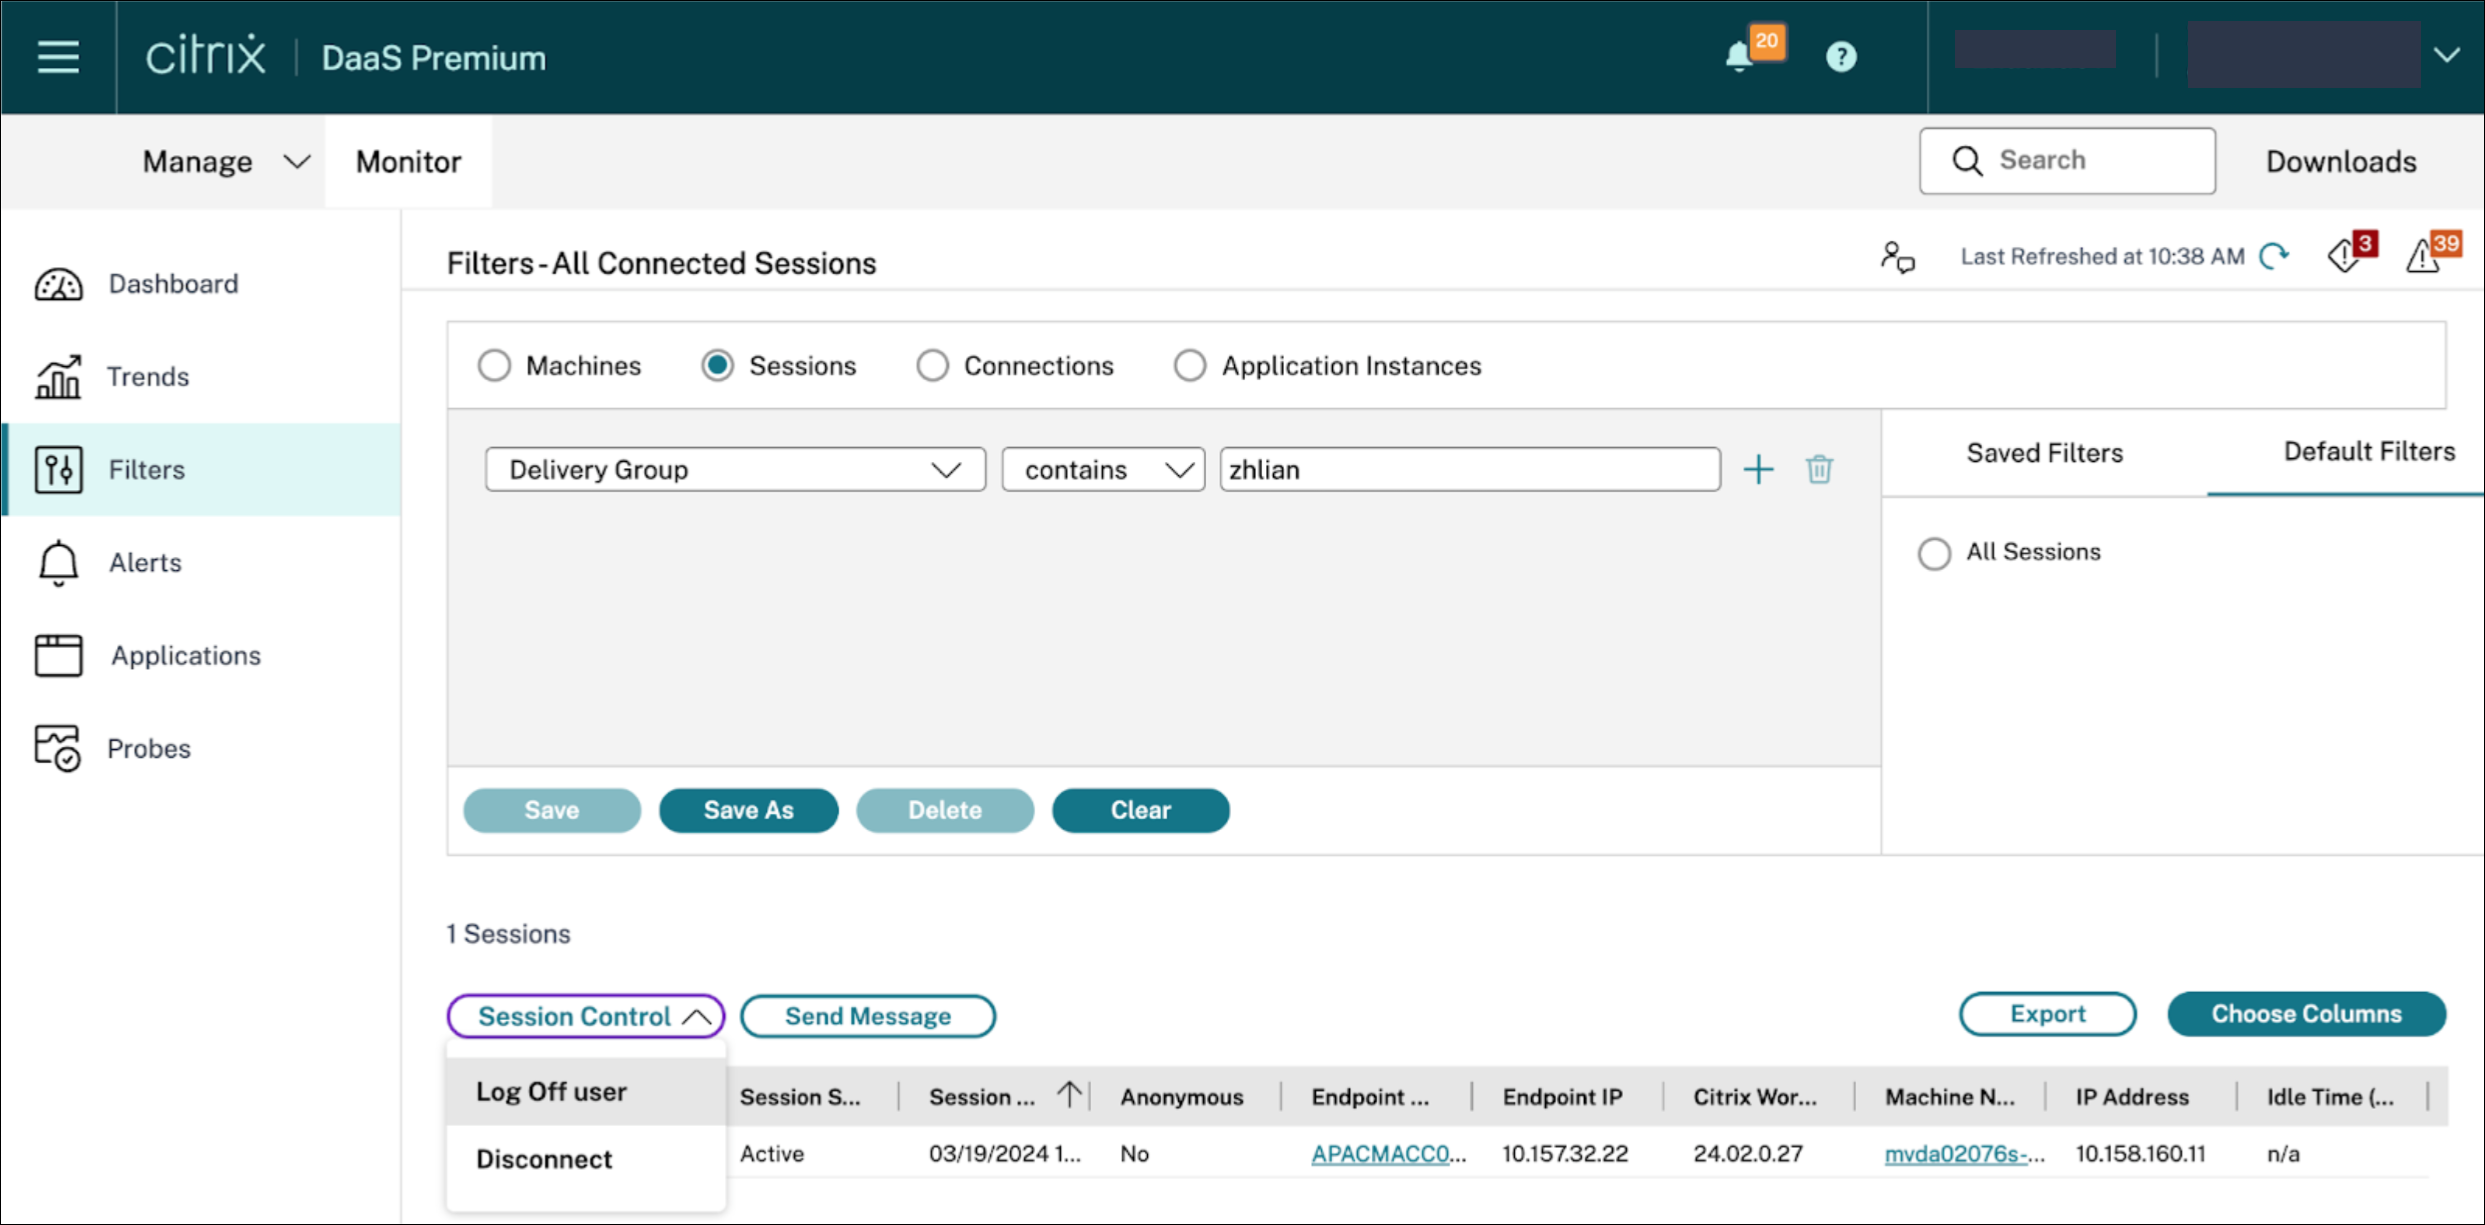This screenshot has width=2485, height=1225.
Task: Click the notifications bell icon
Action: pos(1739,57)
